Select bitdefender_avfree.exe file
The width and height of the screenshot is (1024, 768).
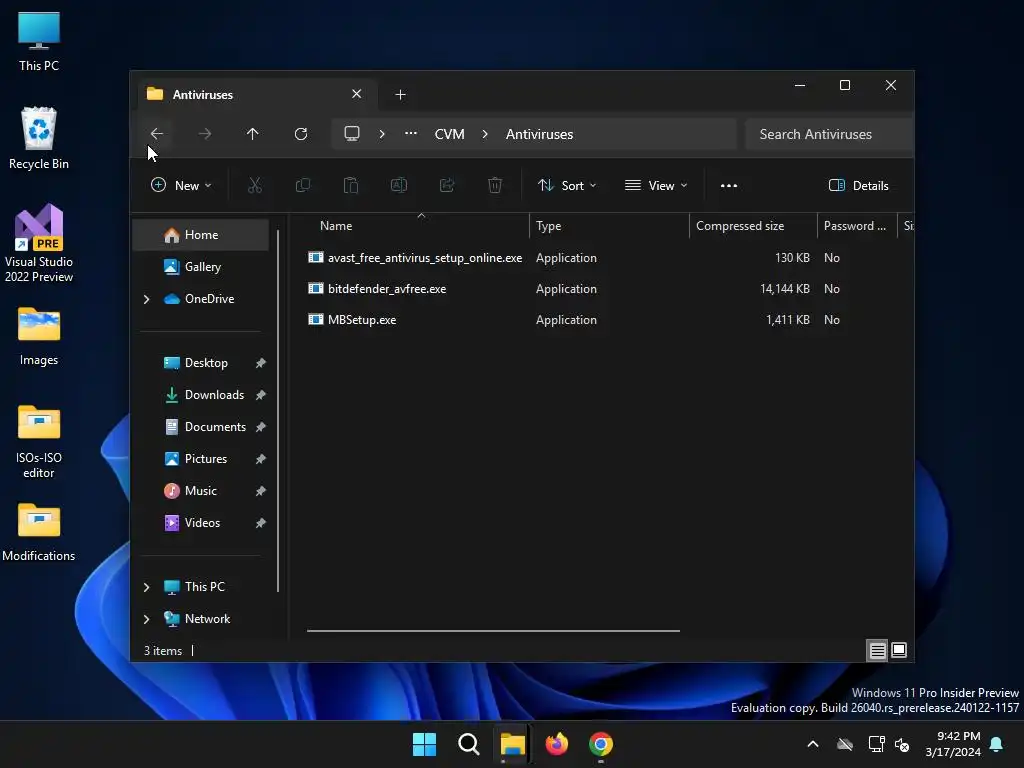(x=387, y=289)
